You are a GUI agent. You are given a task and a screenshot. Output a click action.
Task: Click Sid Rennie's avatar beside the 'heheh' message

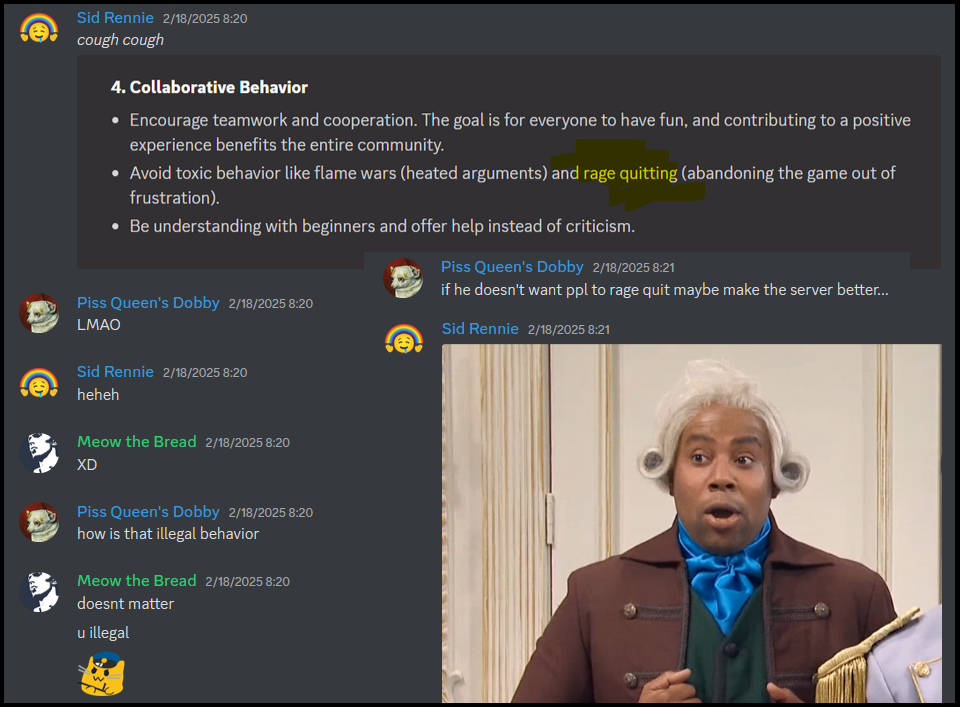tap(39, 383)
